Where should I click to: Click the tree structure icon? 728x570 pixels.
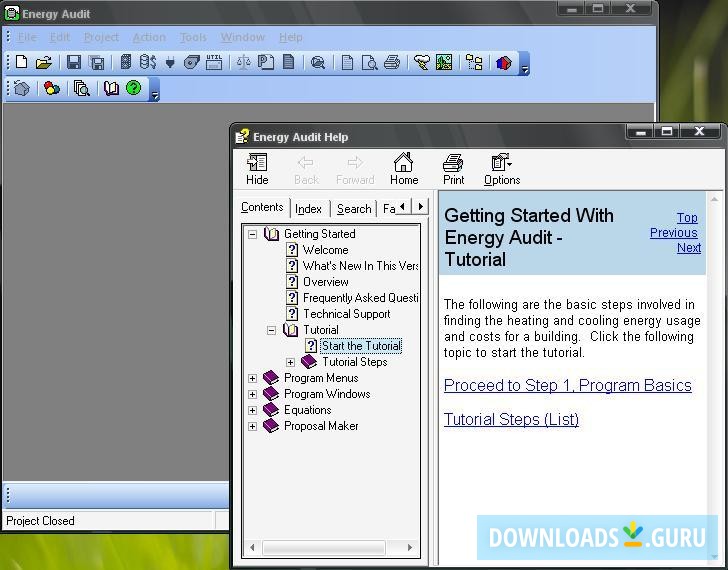(x=474, y=62)
